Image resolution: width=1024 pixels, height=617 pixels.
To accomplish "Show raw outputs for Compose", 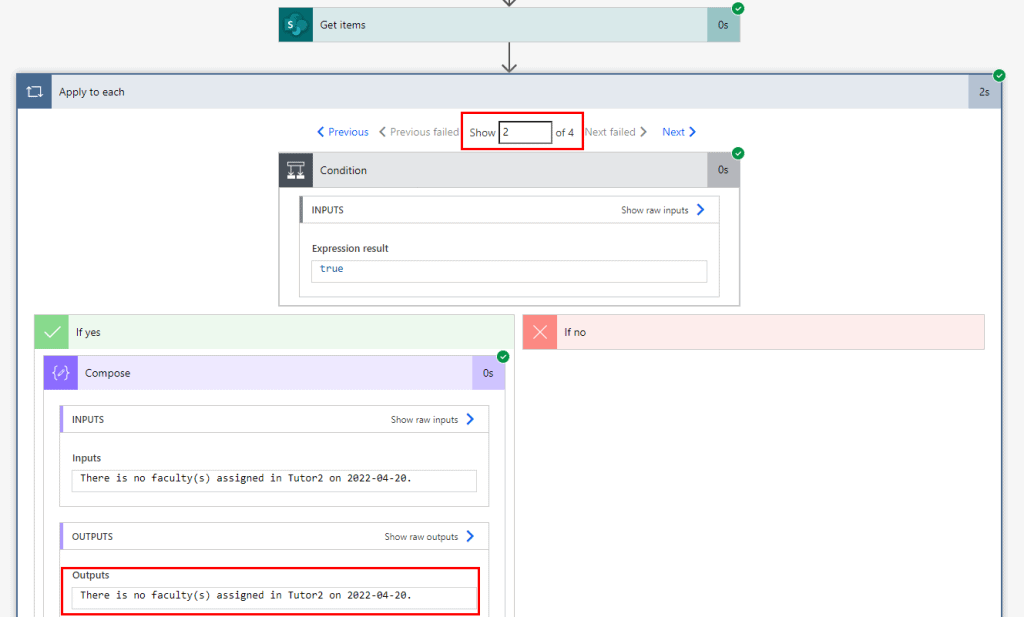I will (x=428, y=537).
